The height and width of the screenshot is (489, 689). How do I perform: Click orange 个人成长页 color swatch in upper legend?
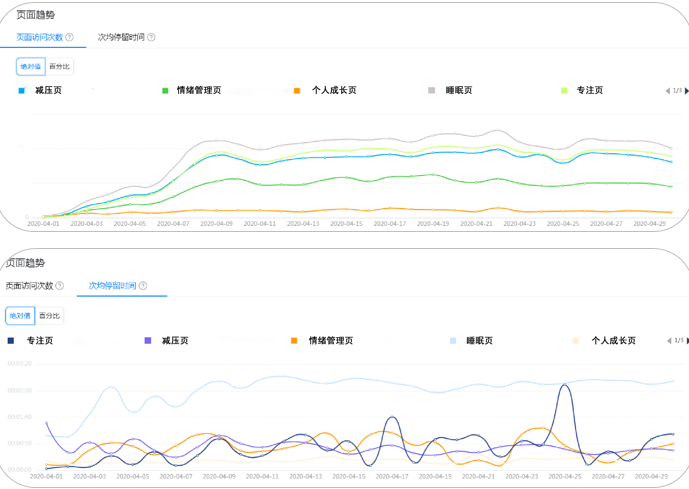[x=297, y=91]
